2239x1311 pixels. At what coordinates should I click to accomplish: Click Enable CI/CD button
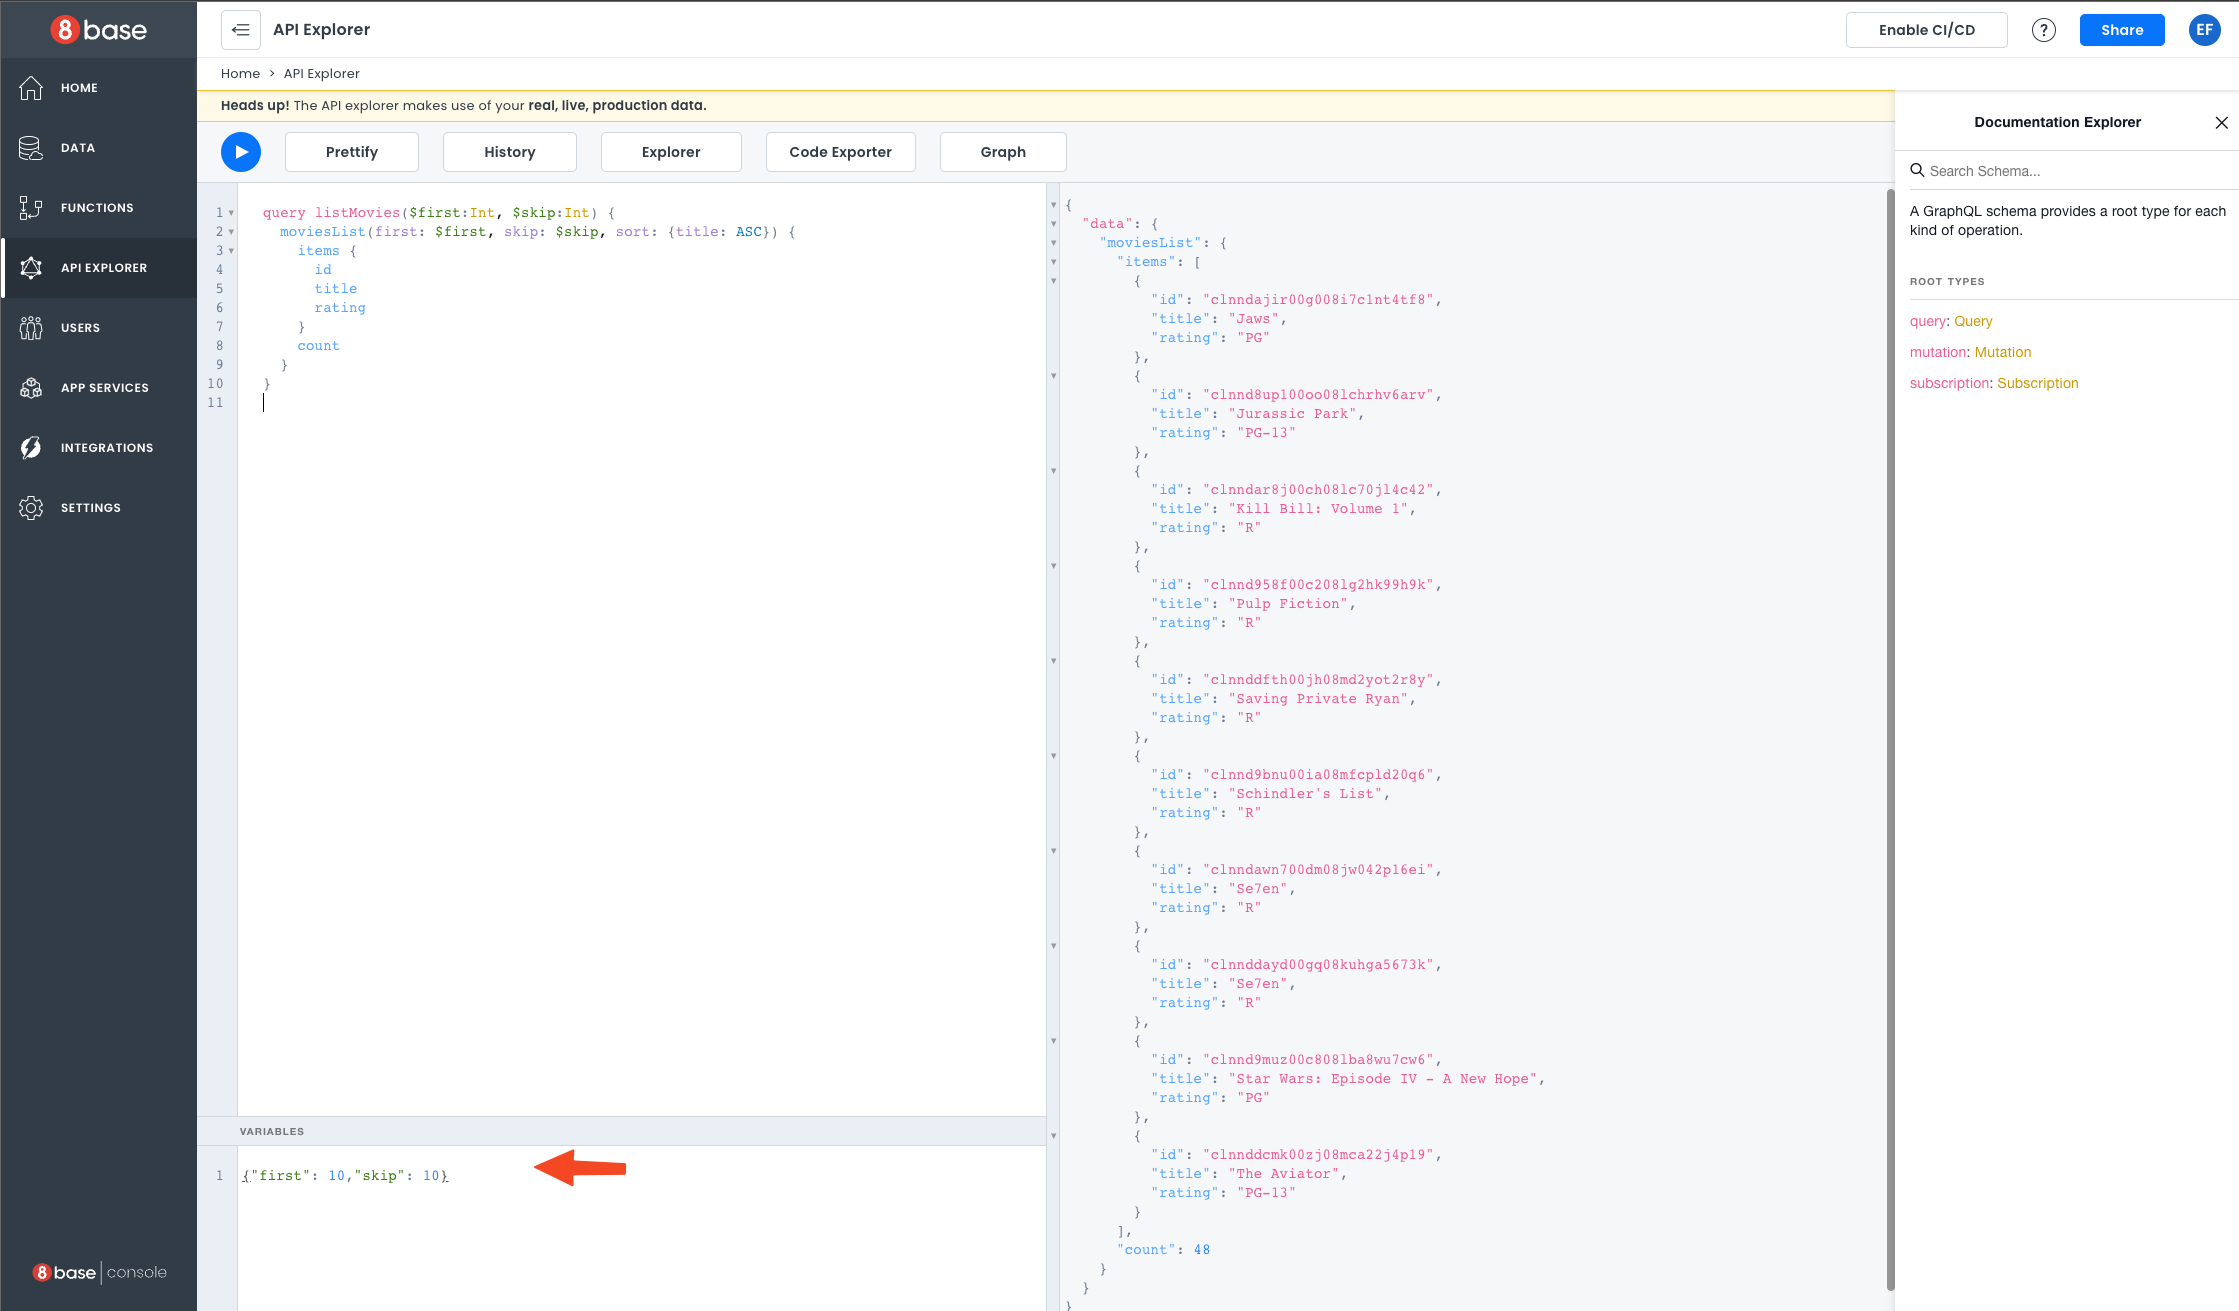(x=1926, y=30)
